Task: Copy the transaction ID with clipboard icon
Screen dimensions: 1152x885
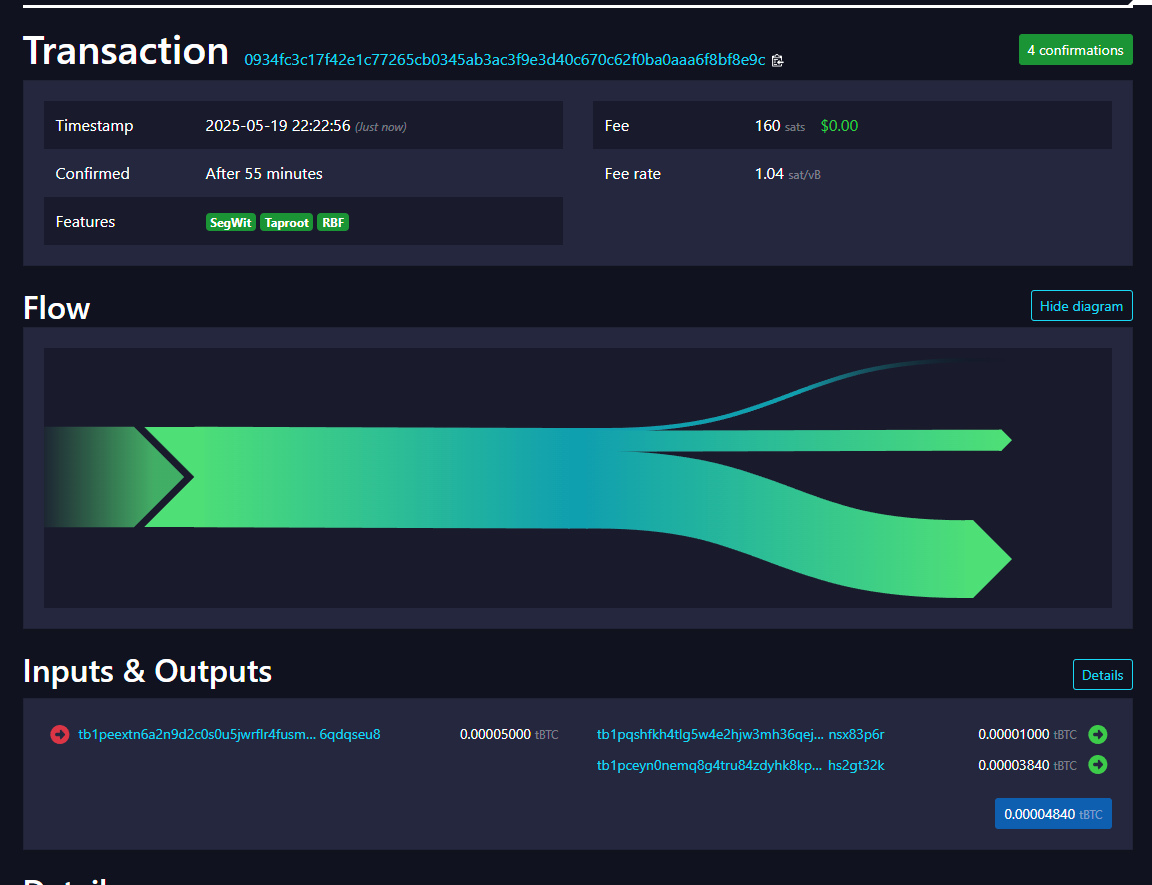Action: coord(777,60)
